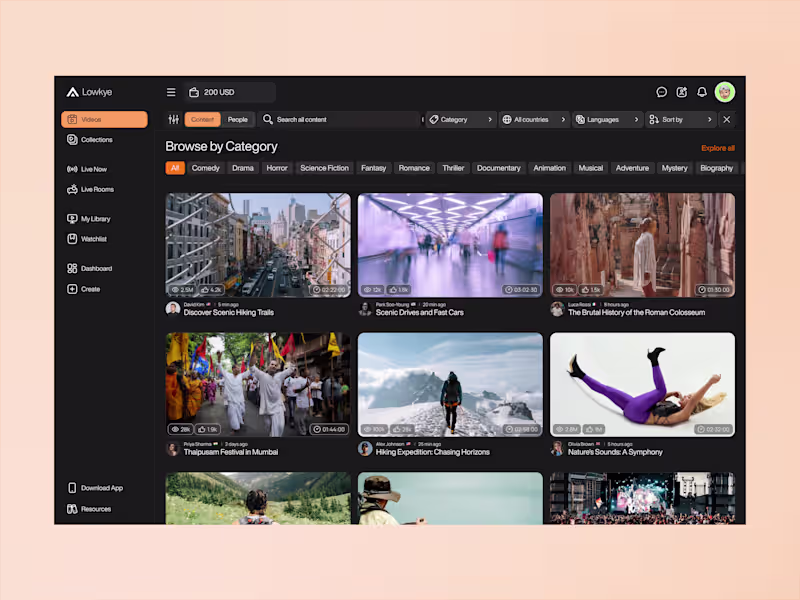Select the Documentary category

pyautogui.click(x=498, y=168)
